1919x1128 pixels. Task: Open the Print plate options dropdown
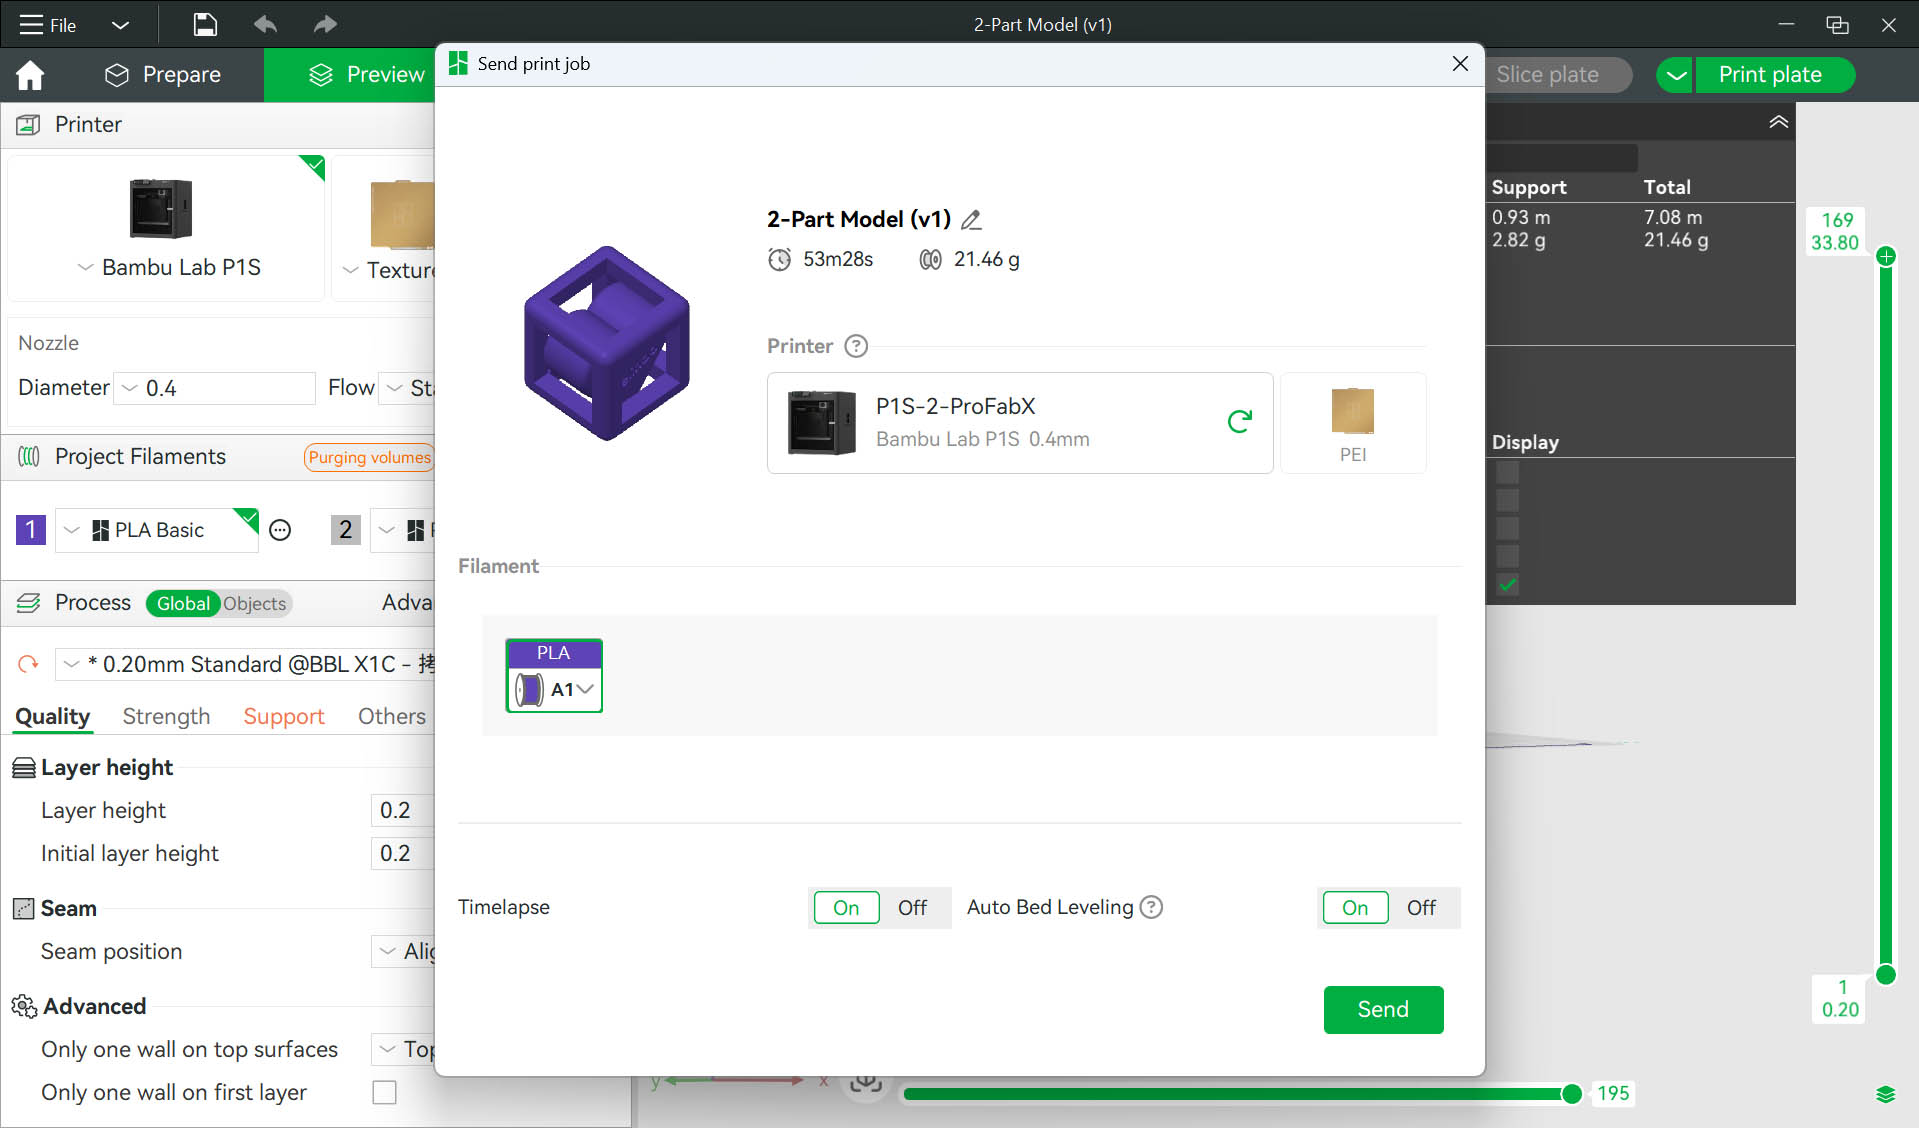(x=1676, y=75)
